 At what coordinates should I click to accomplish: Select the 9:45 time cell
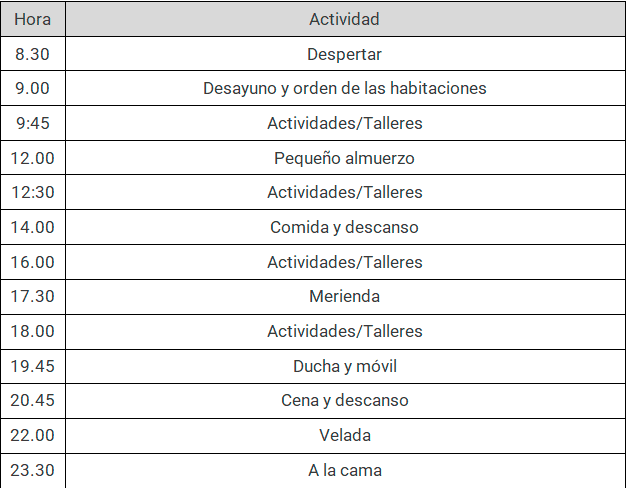point(33,123)
